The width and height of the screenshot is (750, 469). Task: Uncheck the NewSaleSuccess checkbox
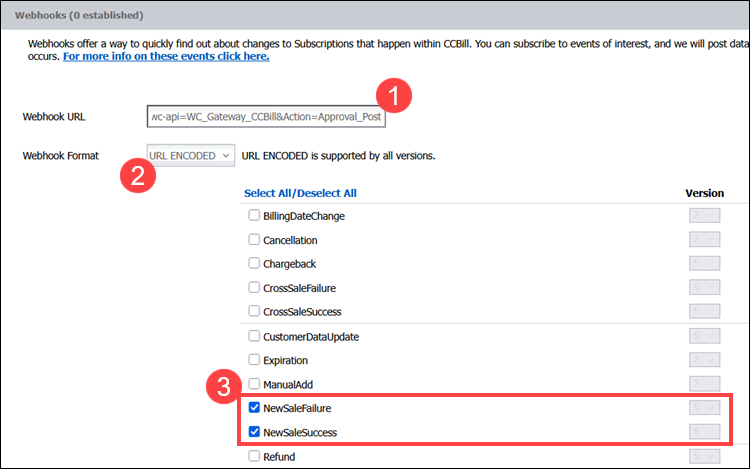[x=254, y=432]
